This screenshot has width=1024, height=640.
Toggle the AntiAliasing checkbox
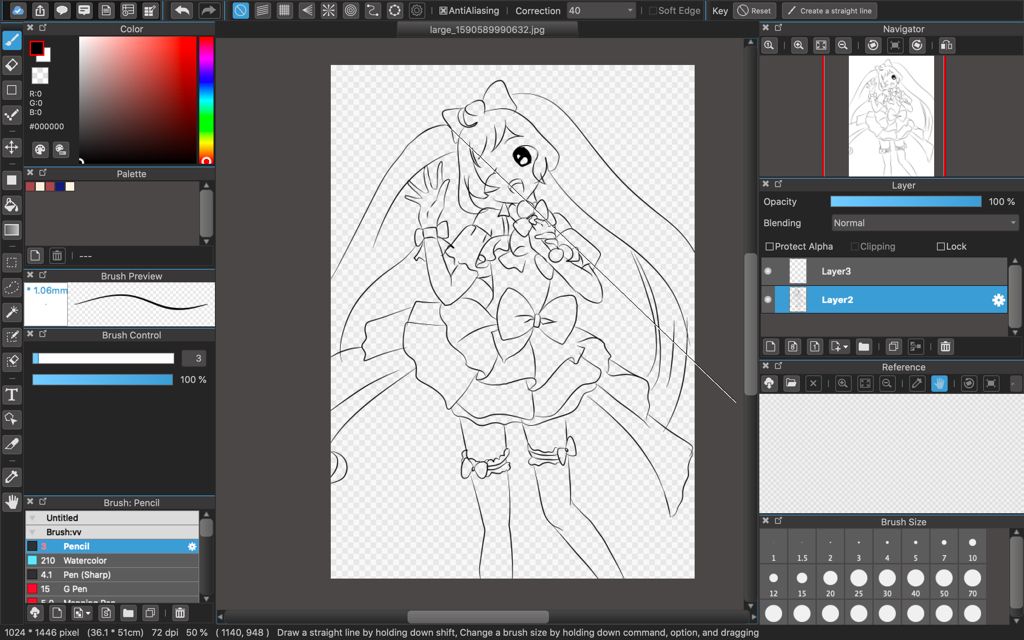point(443,10)
